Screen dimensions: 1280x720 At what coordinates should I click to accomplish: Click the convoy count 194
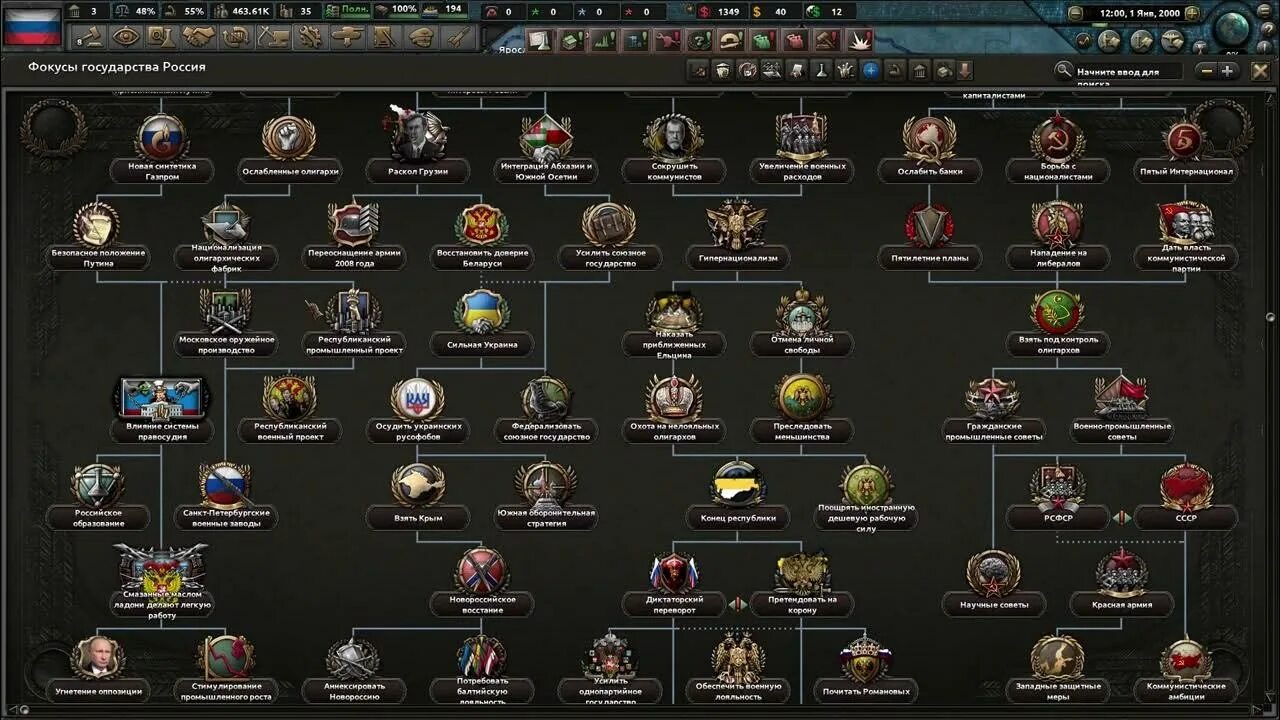[x=454, y=9]
